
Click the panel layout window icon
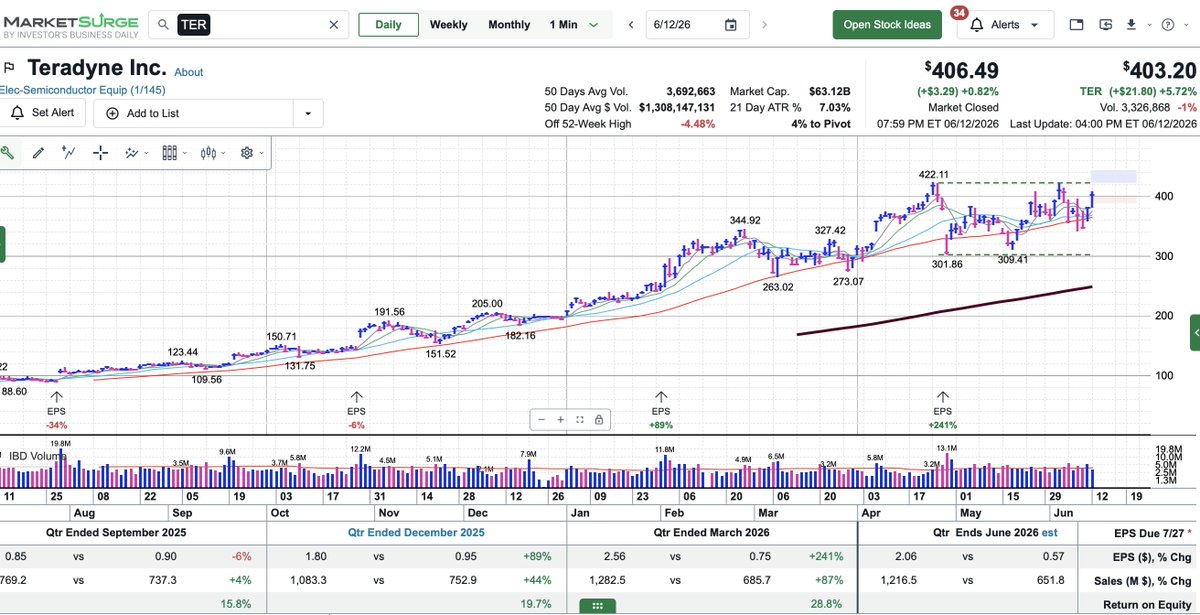click(x=1077, y=25)
